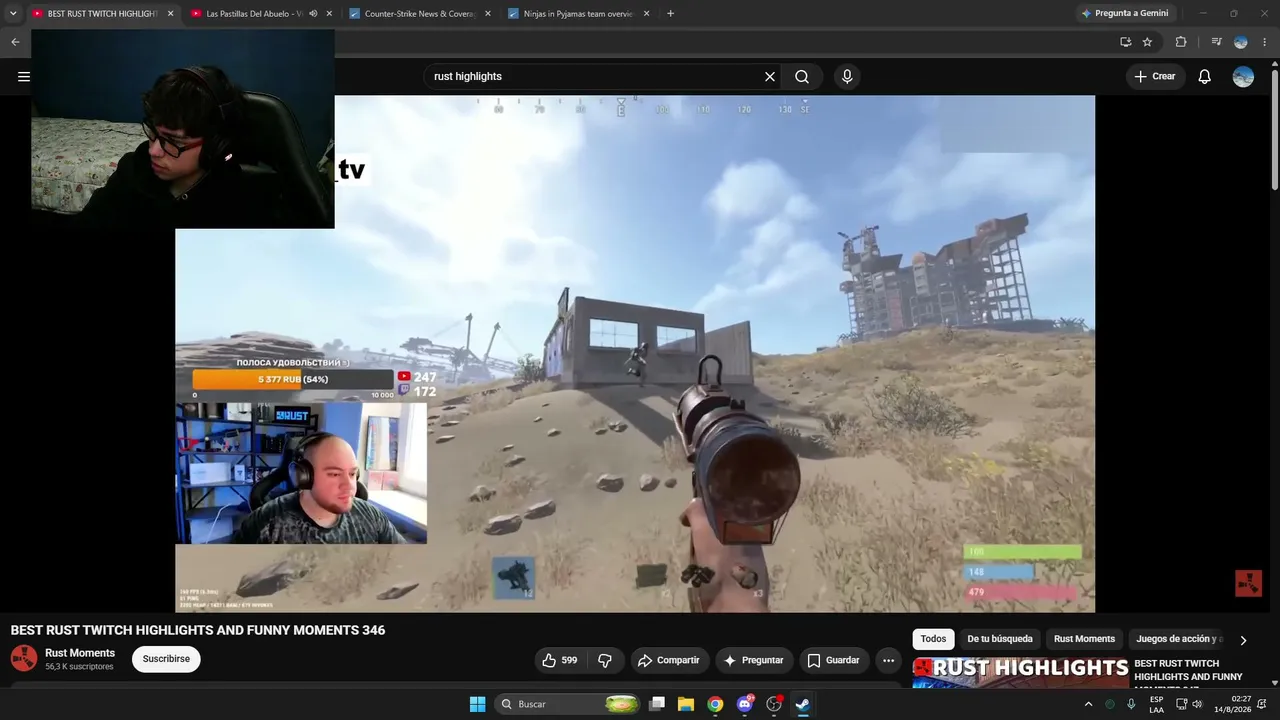Click the Guardar save button

pos(834,660)
